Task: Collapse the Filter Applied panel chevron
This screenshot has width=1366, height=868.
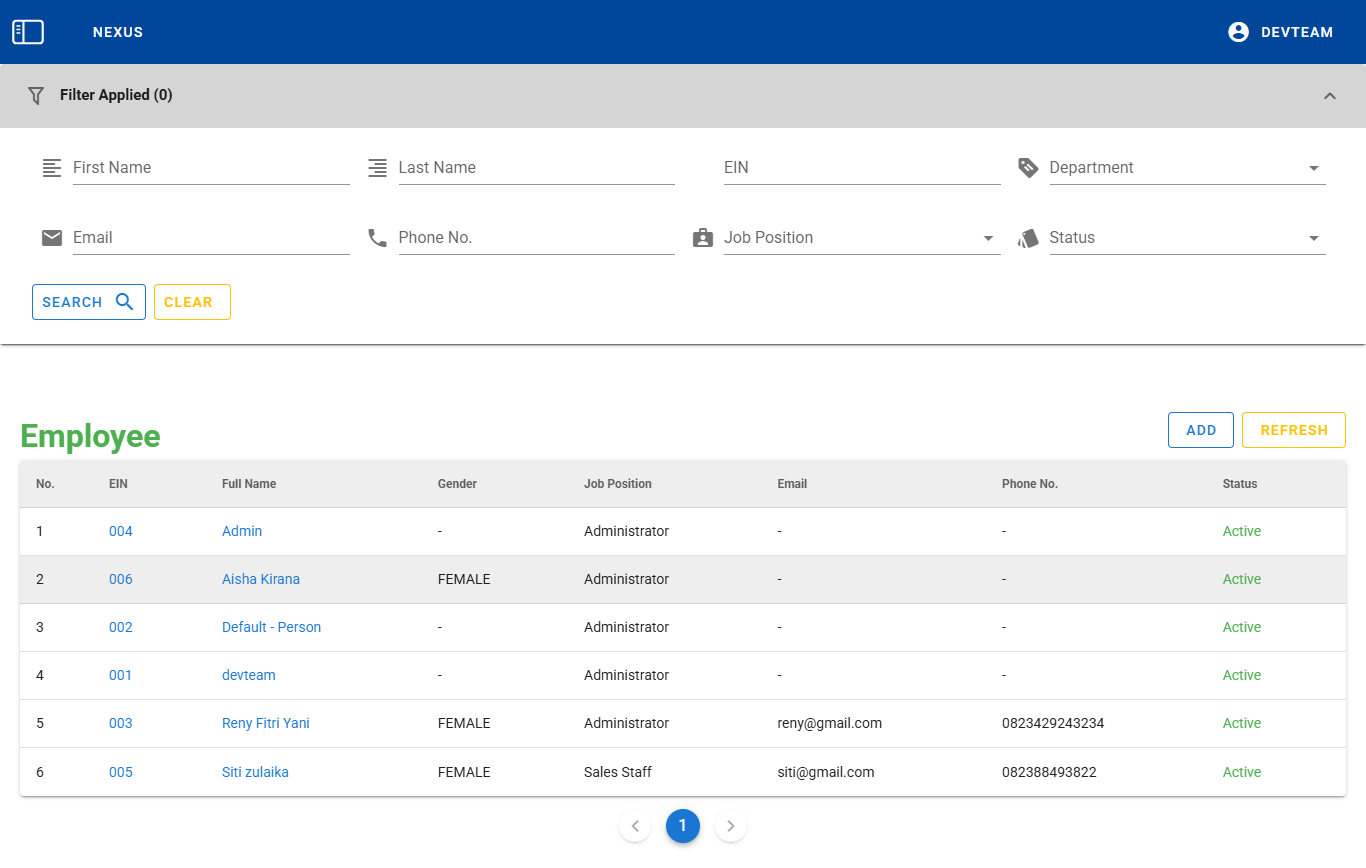Action: 1329,96
